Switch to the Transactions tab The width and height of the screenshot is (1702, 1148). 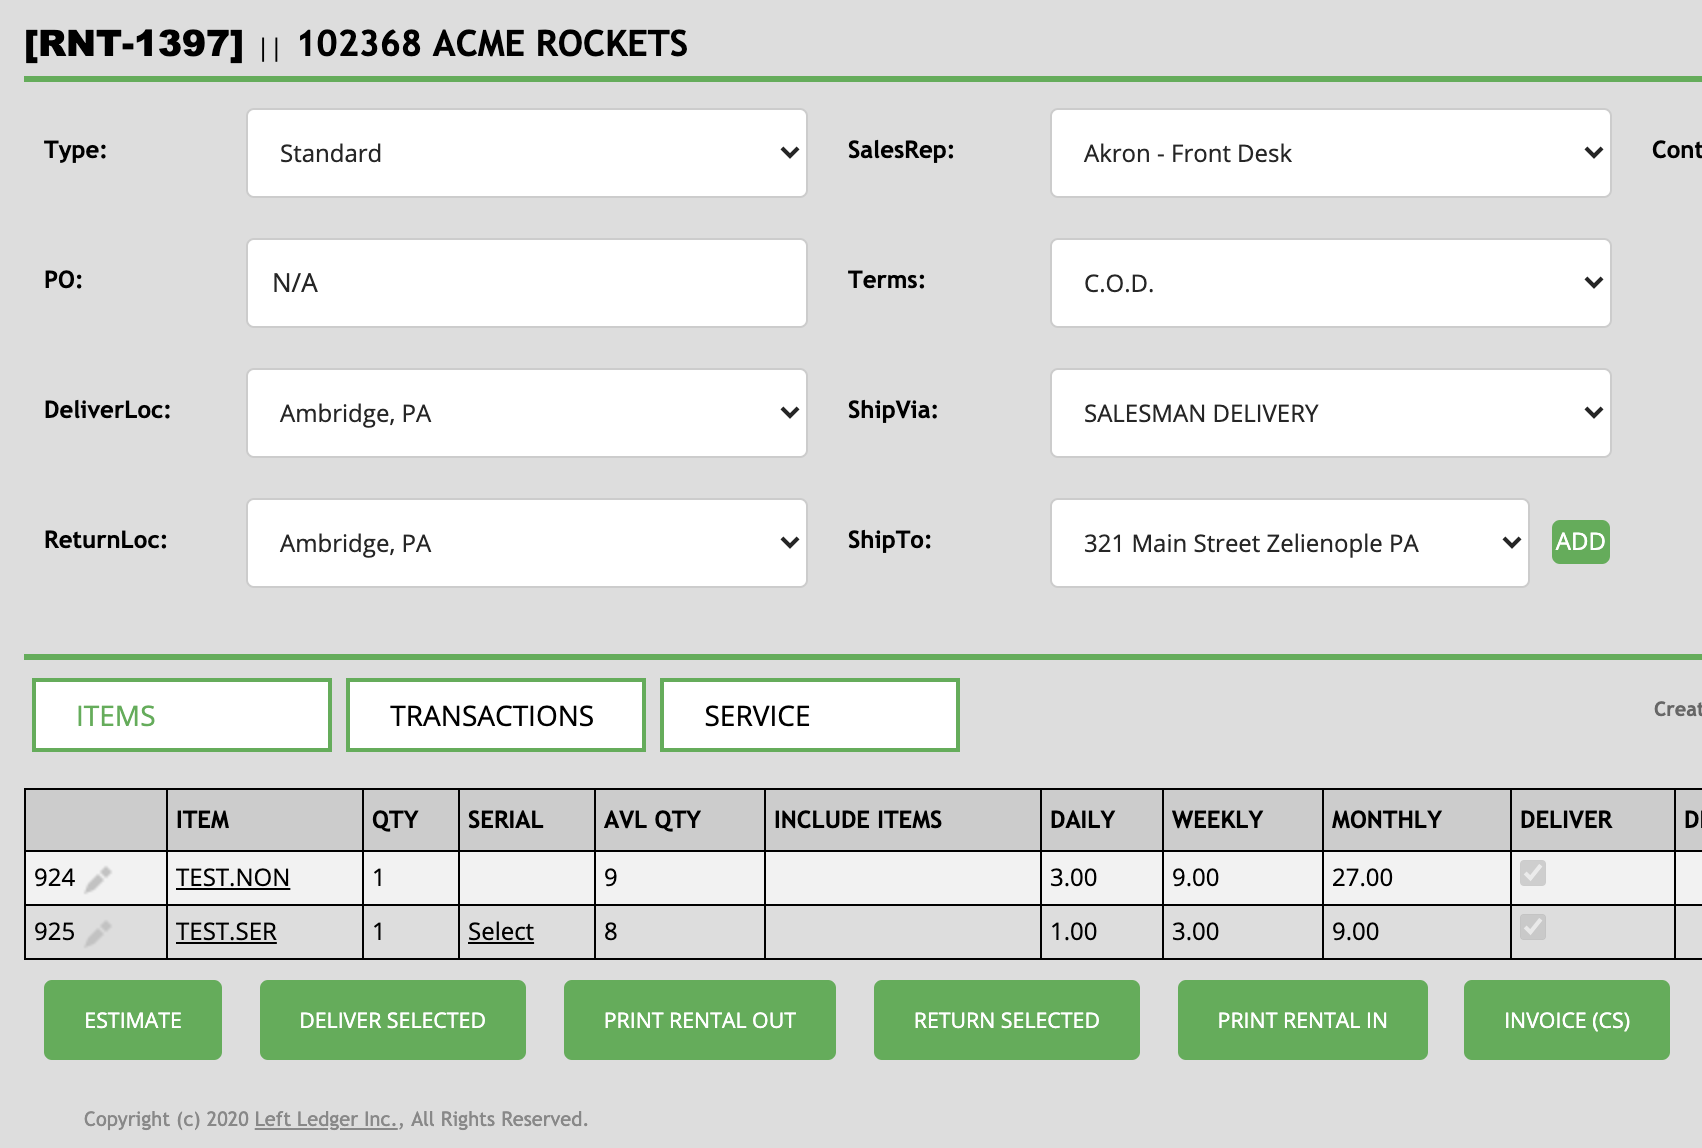coord(495,715)
